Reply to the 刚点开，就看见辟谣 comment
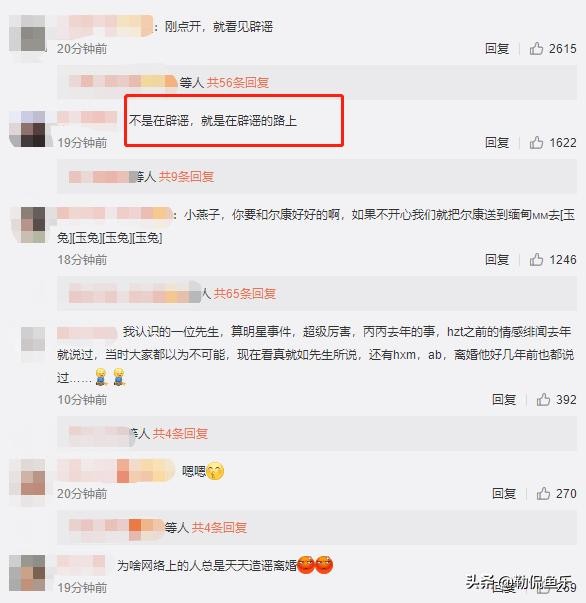 pyautogui.click(x=497, y=49)
